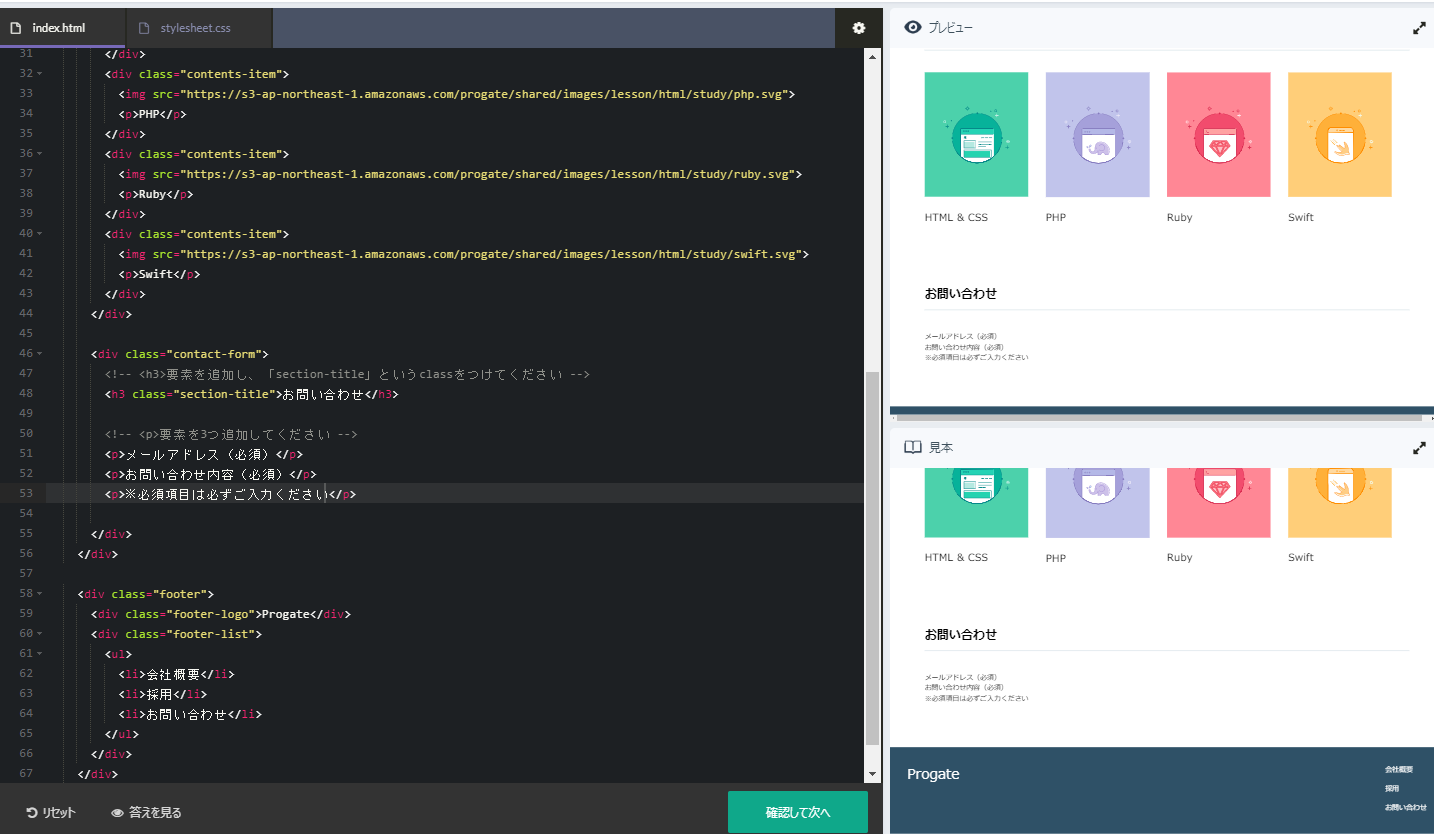Click the Ruby label in preview
This screenshot has height=834, width=1434.
(x=1179, y=217)
